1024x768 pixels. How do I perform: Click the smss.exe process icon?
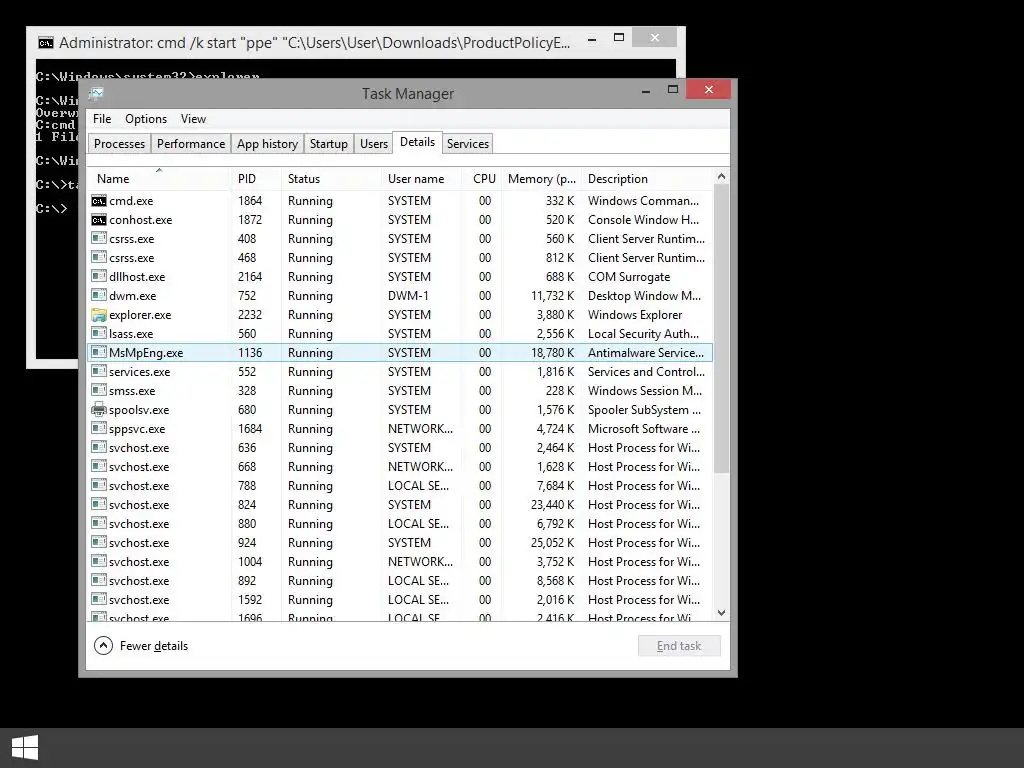99,391
